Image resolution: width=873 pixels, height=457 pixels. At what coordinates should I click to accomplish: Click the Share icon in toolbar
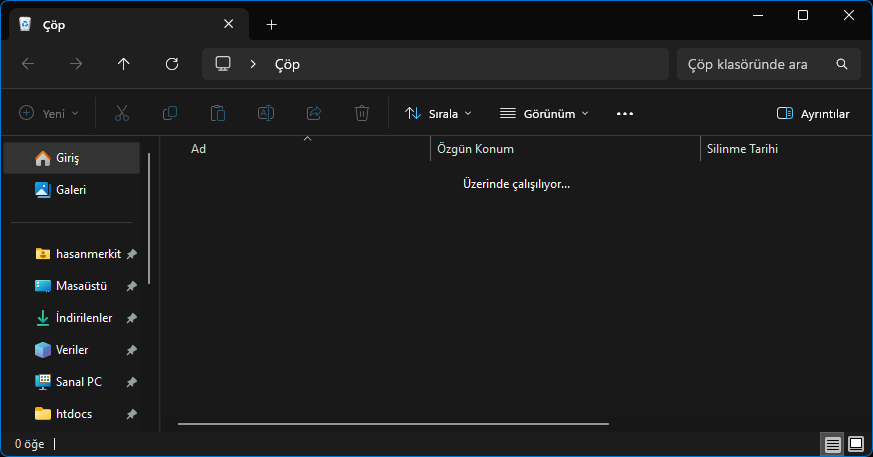click(x=314, y=114)
